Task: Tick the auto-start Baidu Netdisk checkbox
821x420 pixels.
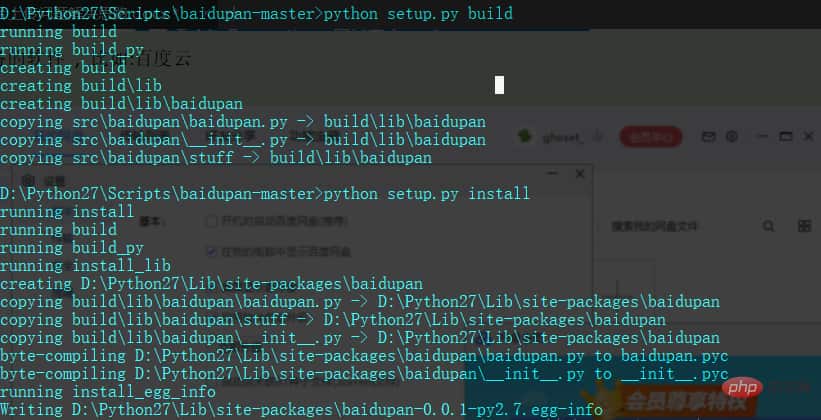Action: click(212, 222)
